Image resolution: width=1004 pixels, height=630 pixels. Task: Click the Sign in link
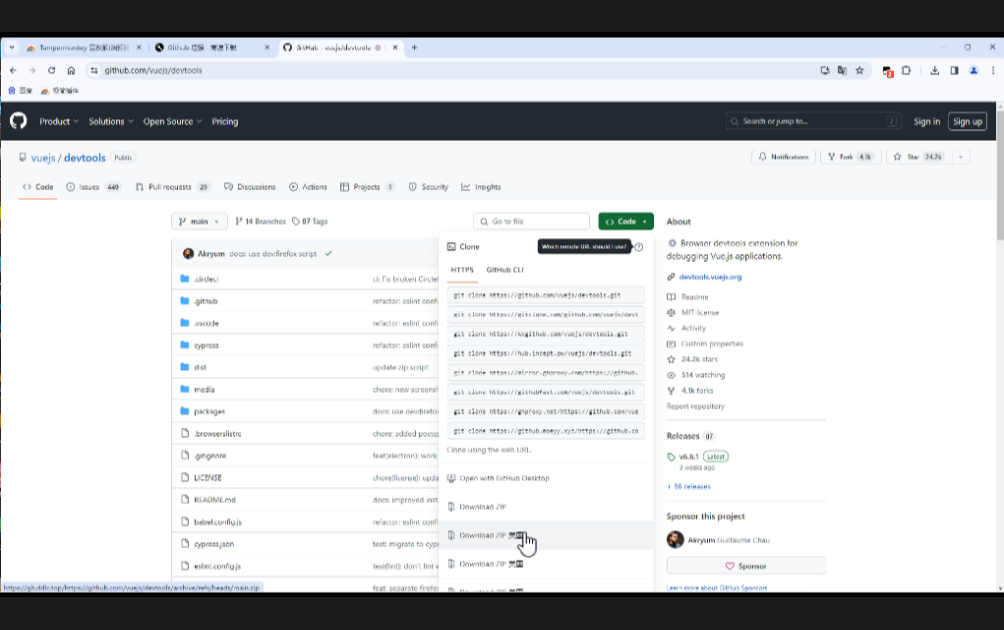point(927,121)
